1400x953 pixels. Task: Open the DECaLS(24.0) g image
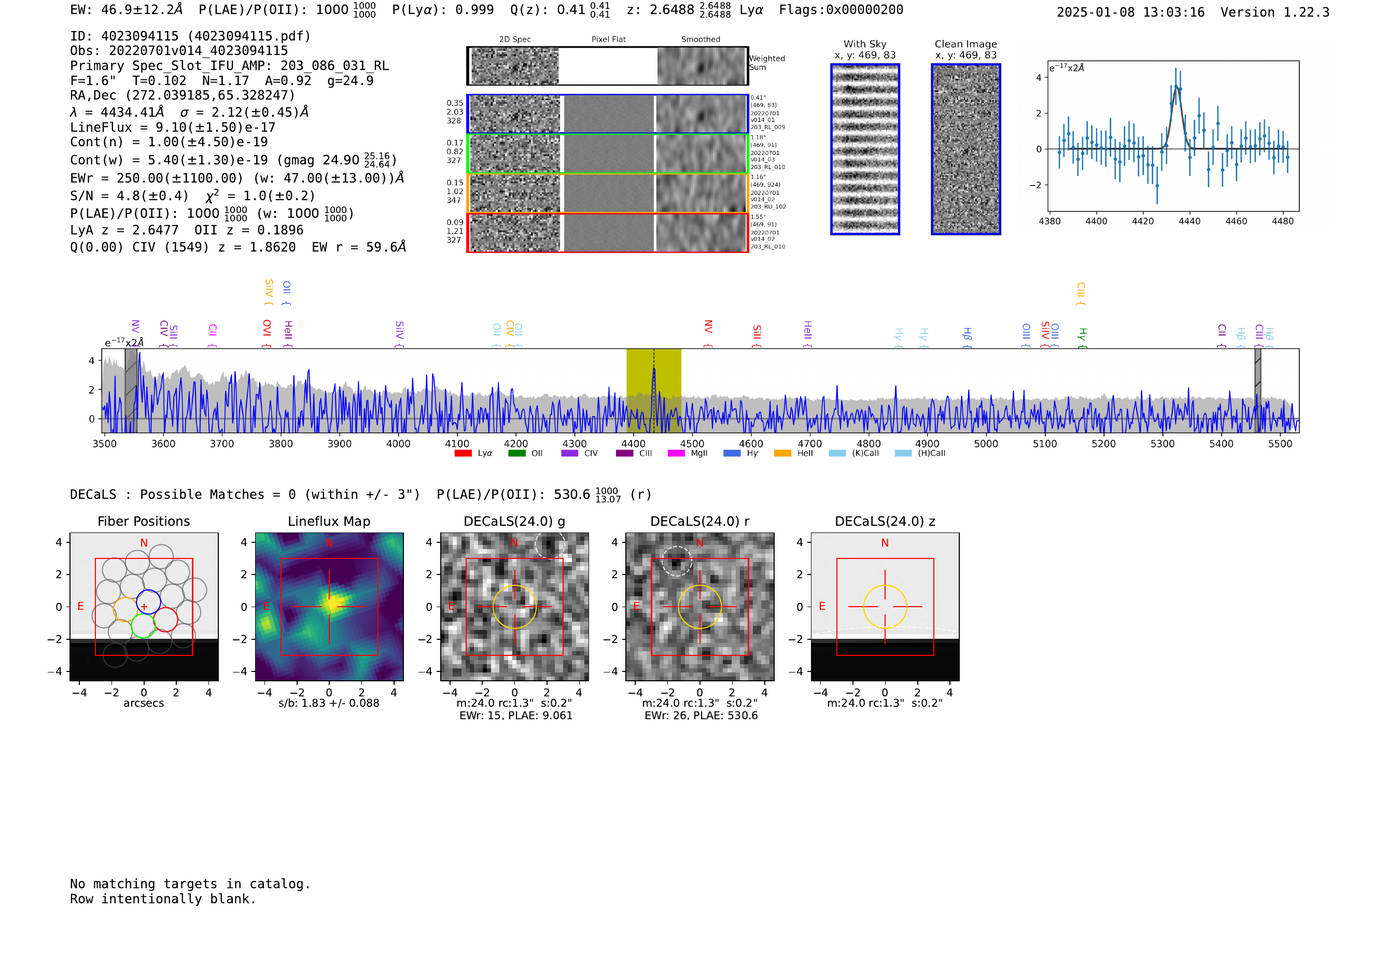(514, 607)
